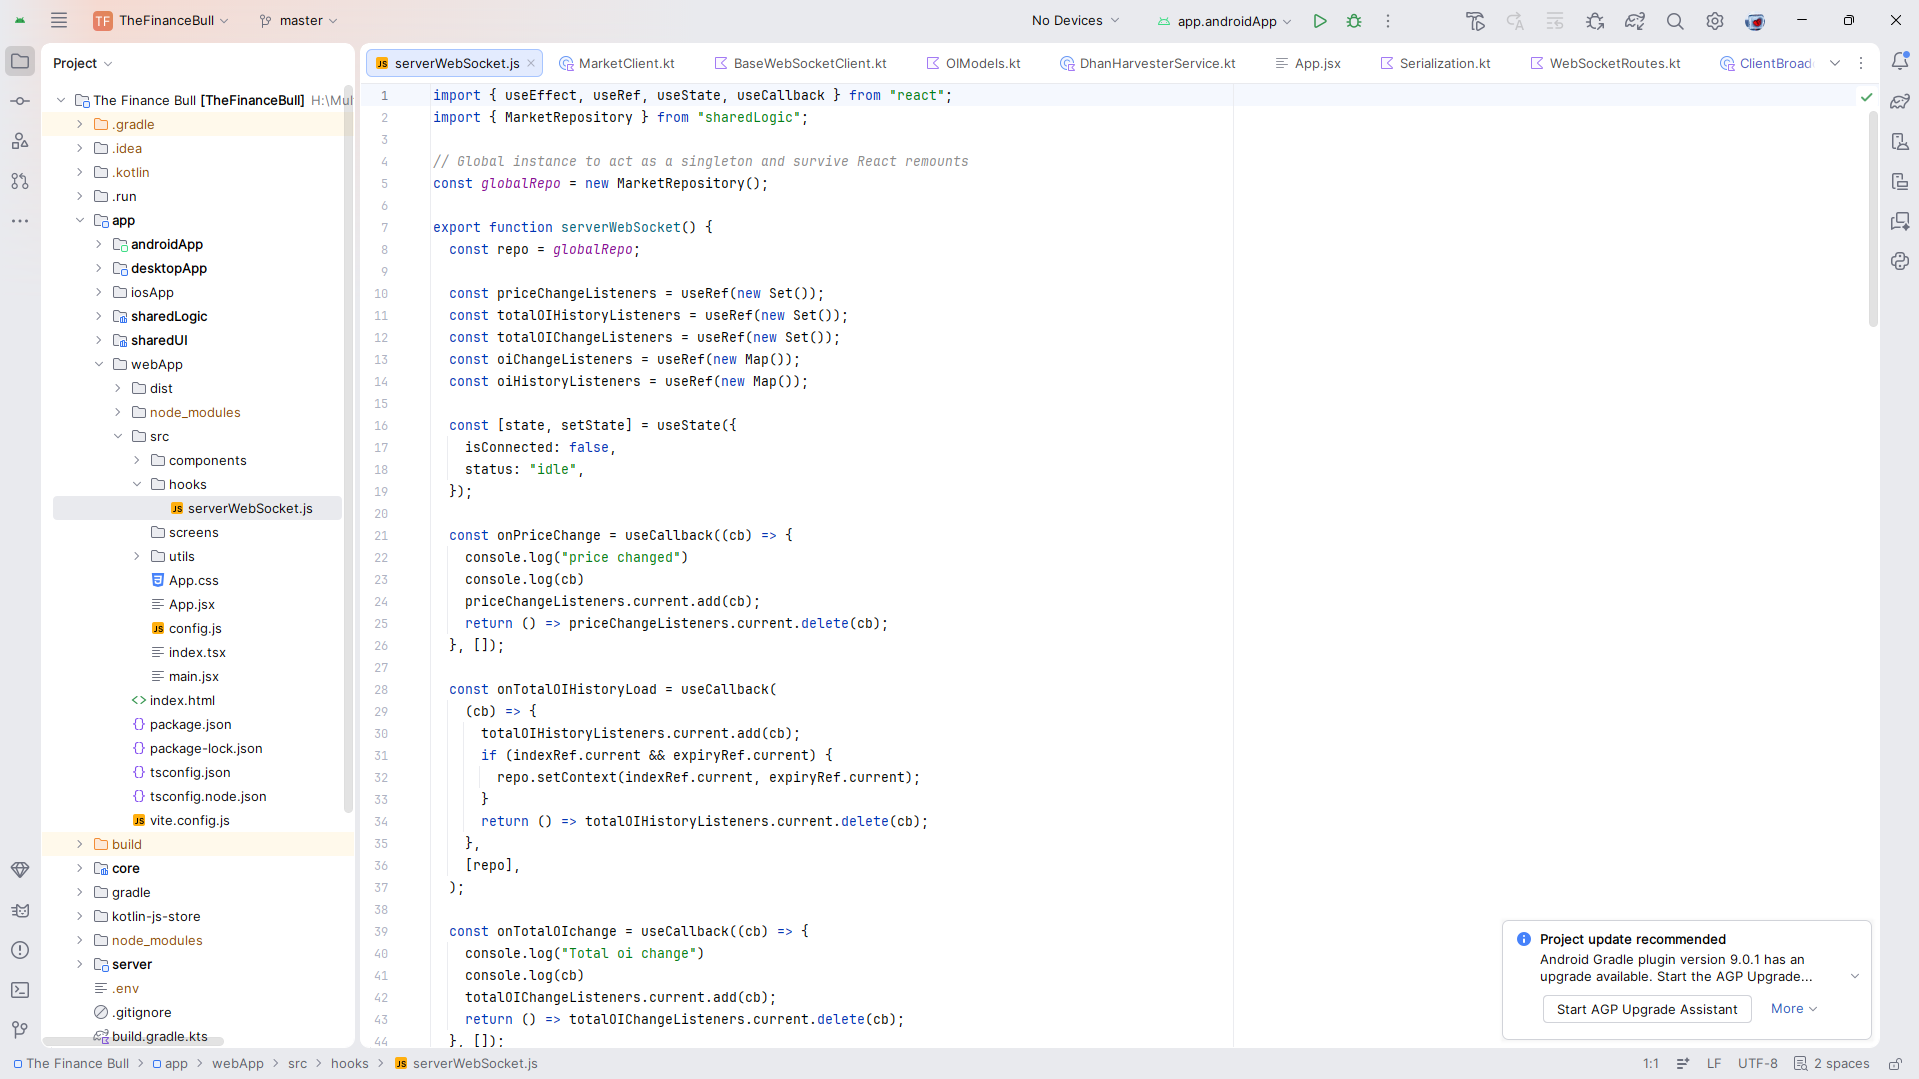Screen dimensions: 1919x1079
Task: Open Logcat tool window icon
Action: point(20,910)
